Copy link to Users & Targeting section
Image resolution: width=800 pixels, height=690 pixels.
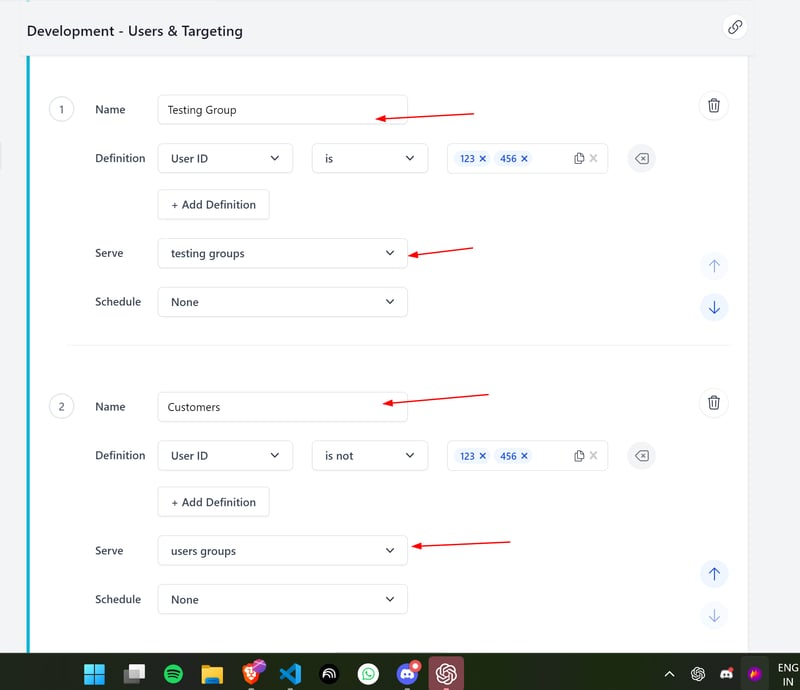(735, 27)
